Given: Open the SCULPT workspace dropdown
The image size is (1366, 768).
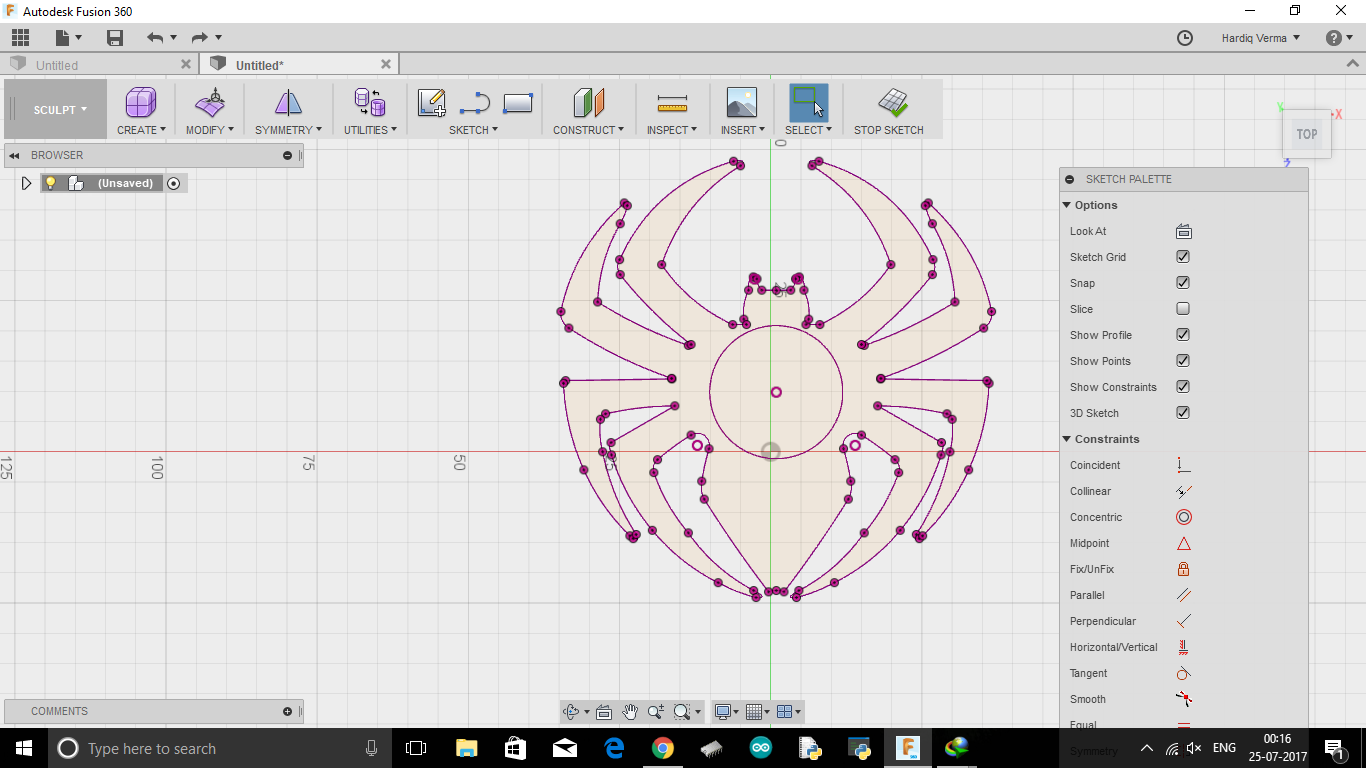Looking at the screenshot, I should tap(60, 110).
